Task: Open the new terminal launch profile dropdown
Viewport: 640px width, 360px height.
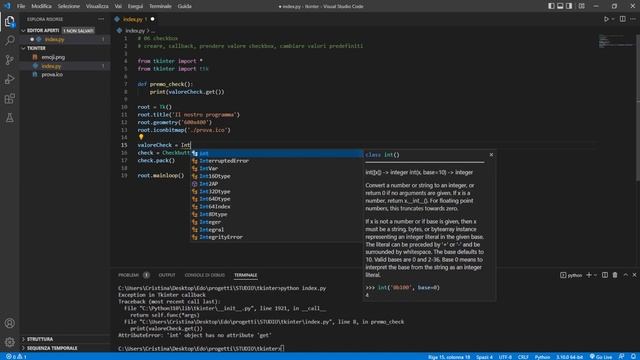Action: coord(595,275)
